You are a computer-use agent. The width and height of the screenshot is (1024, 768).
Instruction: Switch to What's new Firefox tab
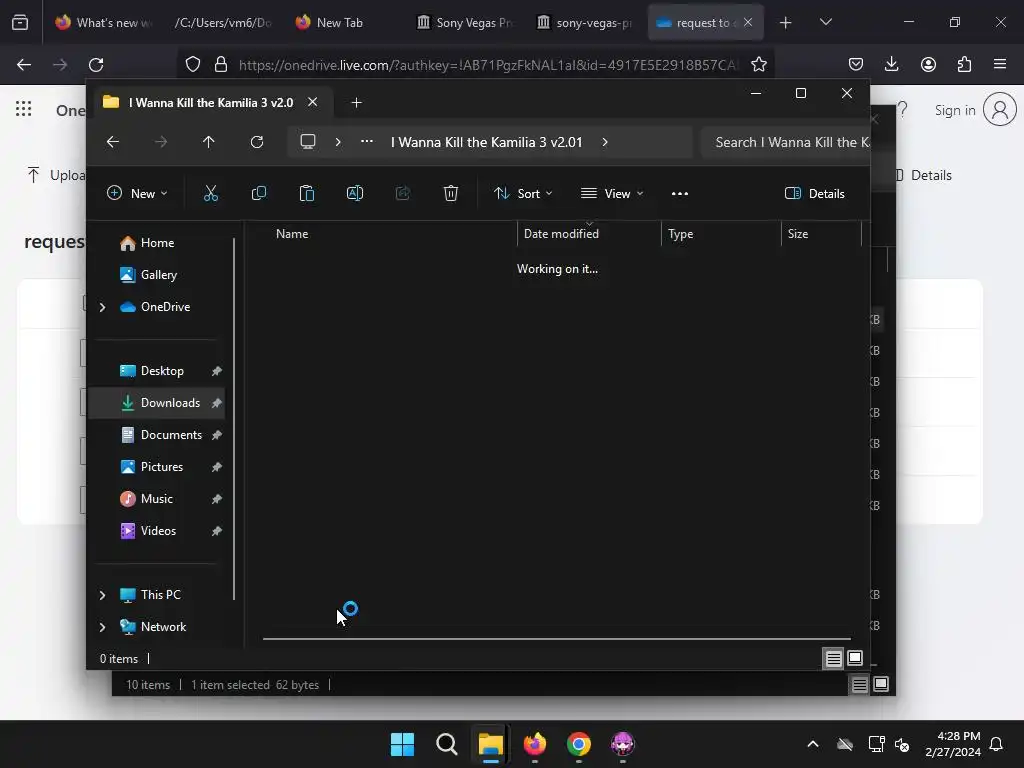pos(104,23)
